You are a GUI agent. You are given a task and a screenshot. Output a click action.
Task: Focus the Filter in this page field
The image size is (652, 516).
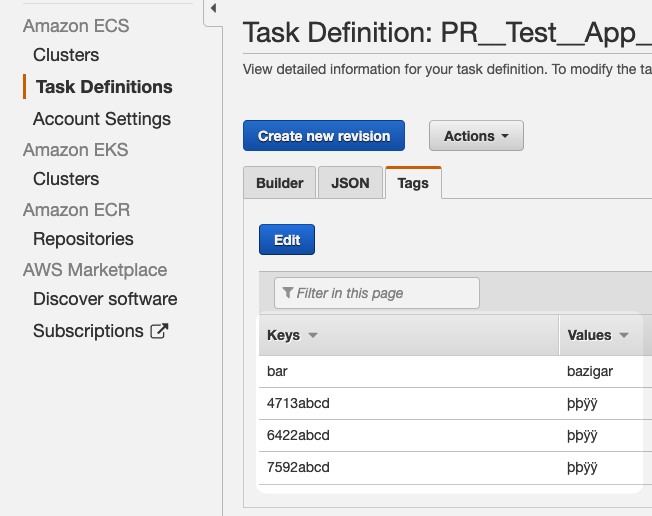pyautogui.click(x=377, y=293)
